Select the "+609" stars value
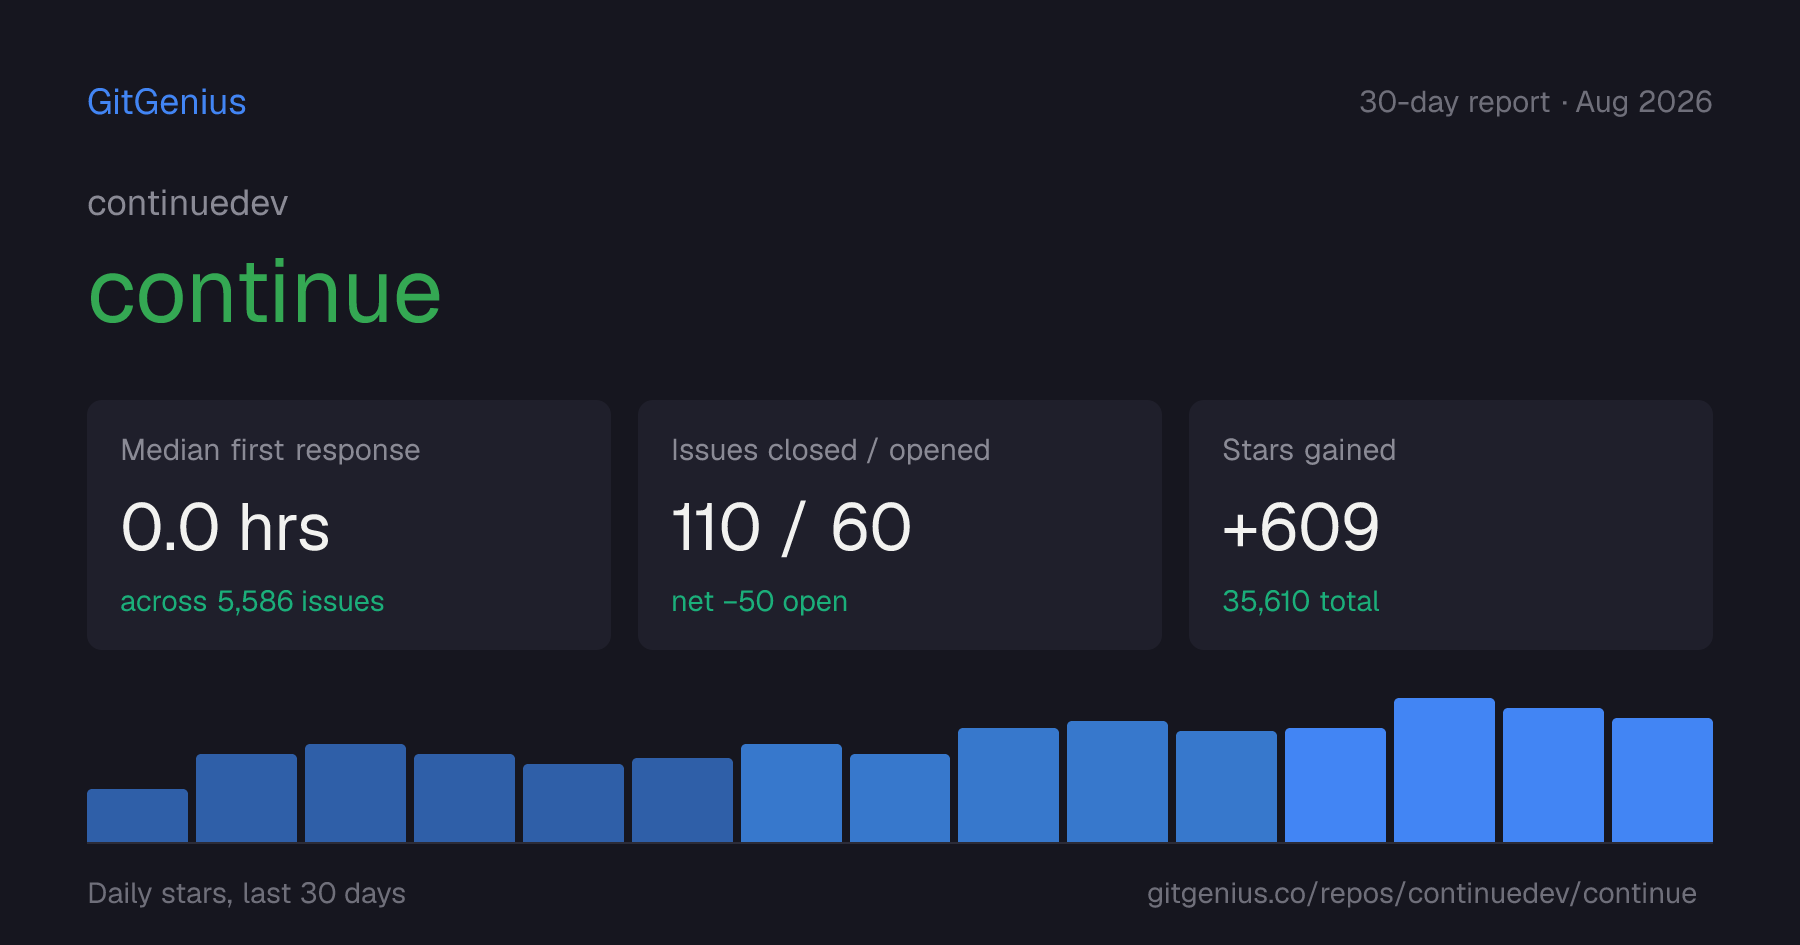The image size is (1800, 945). tap(1301, 527)
